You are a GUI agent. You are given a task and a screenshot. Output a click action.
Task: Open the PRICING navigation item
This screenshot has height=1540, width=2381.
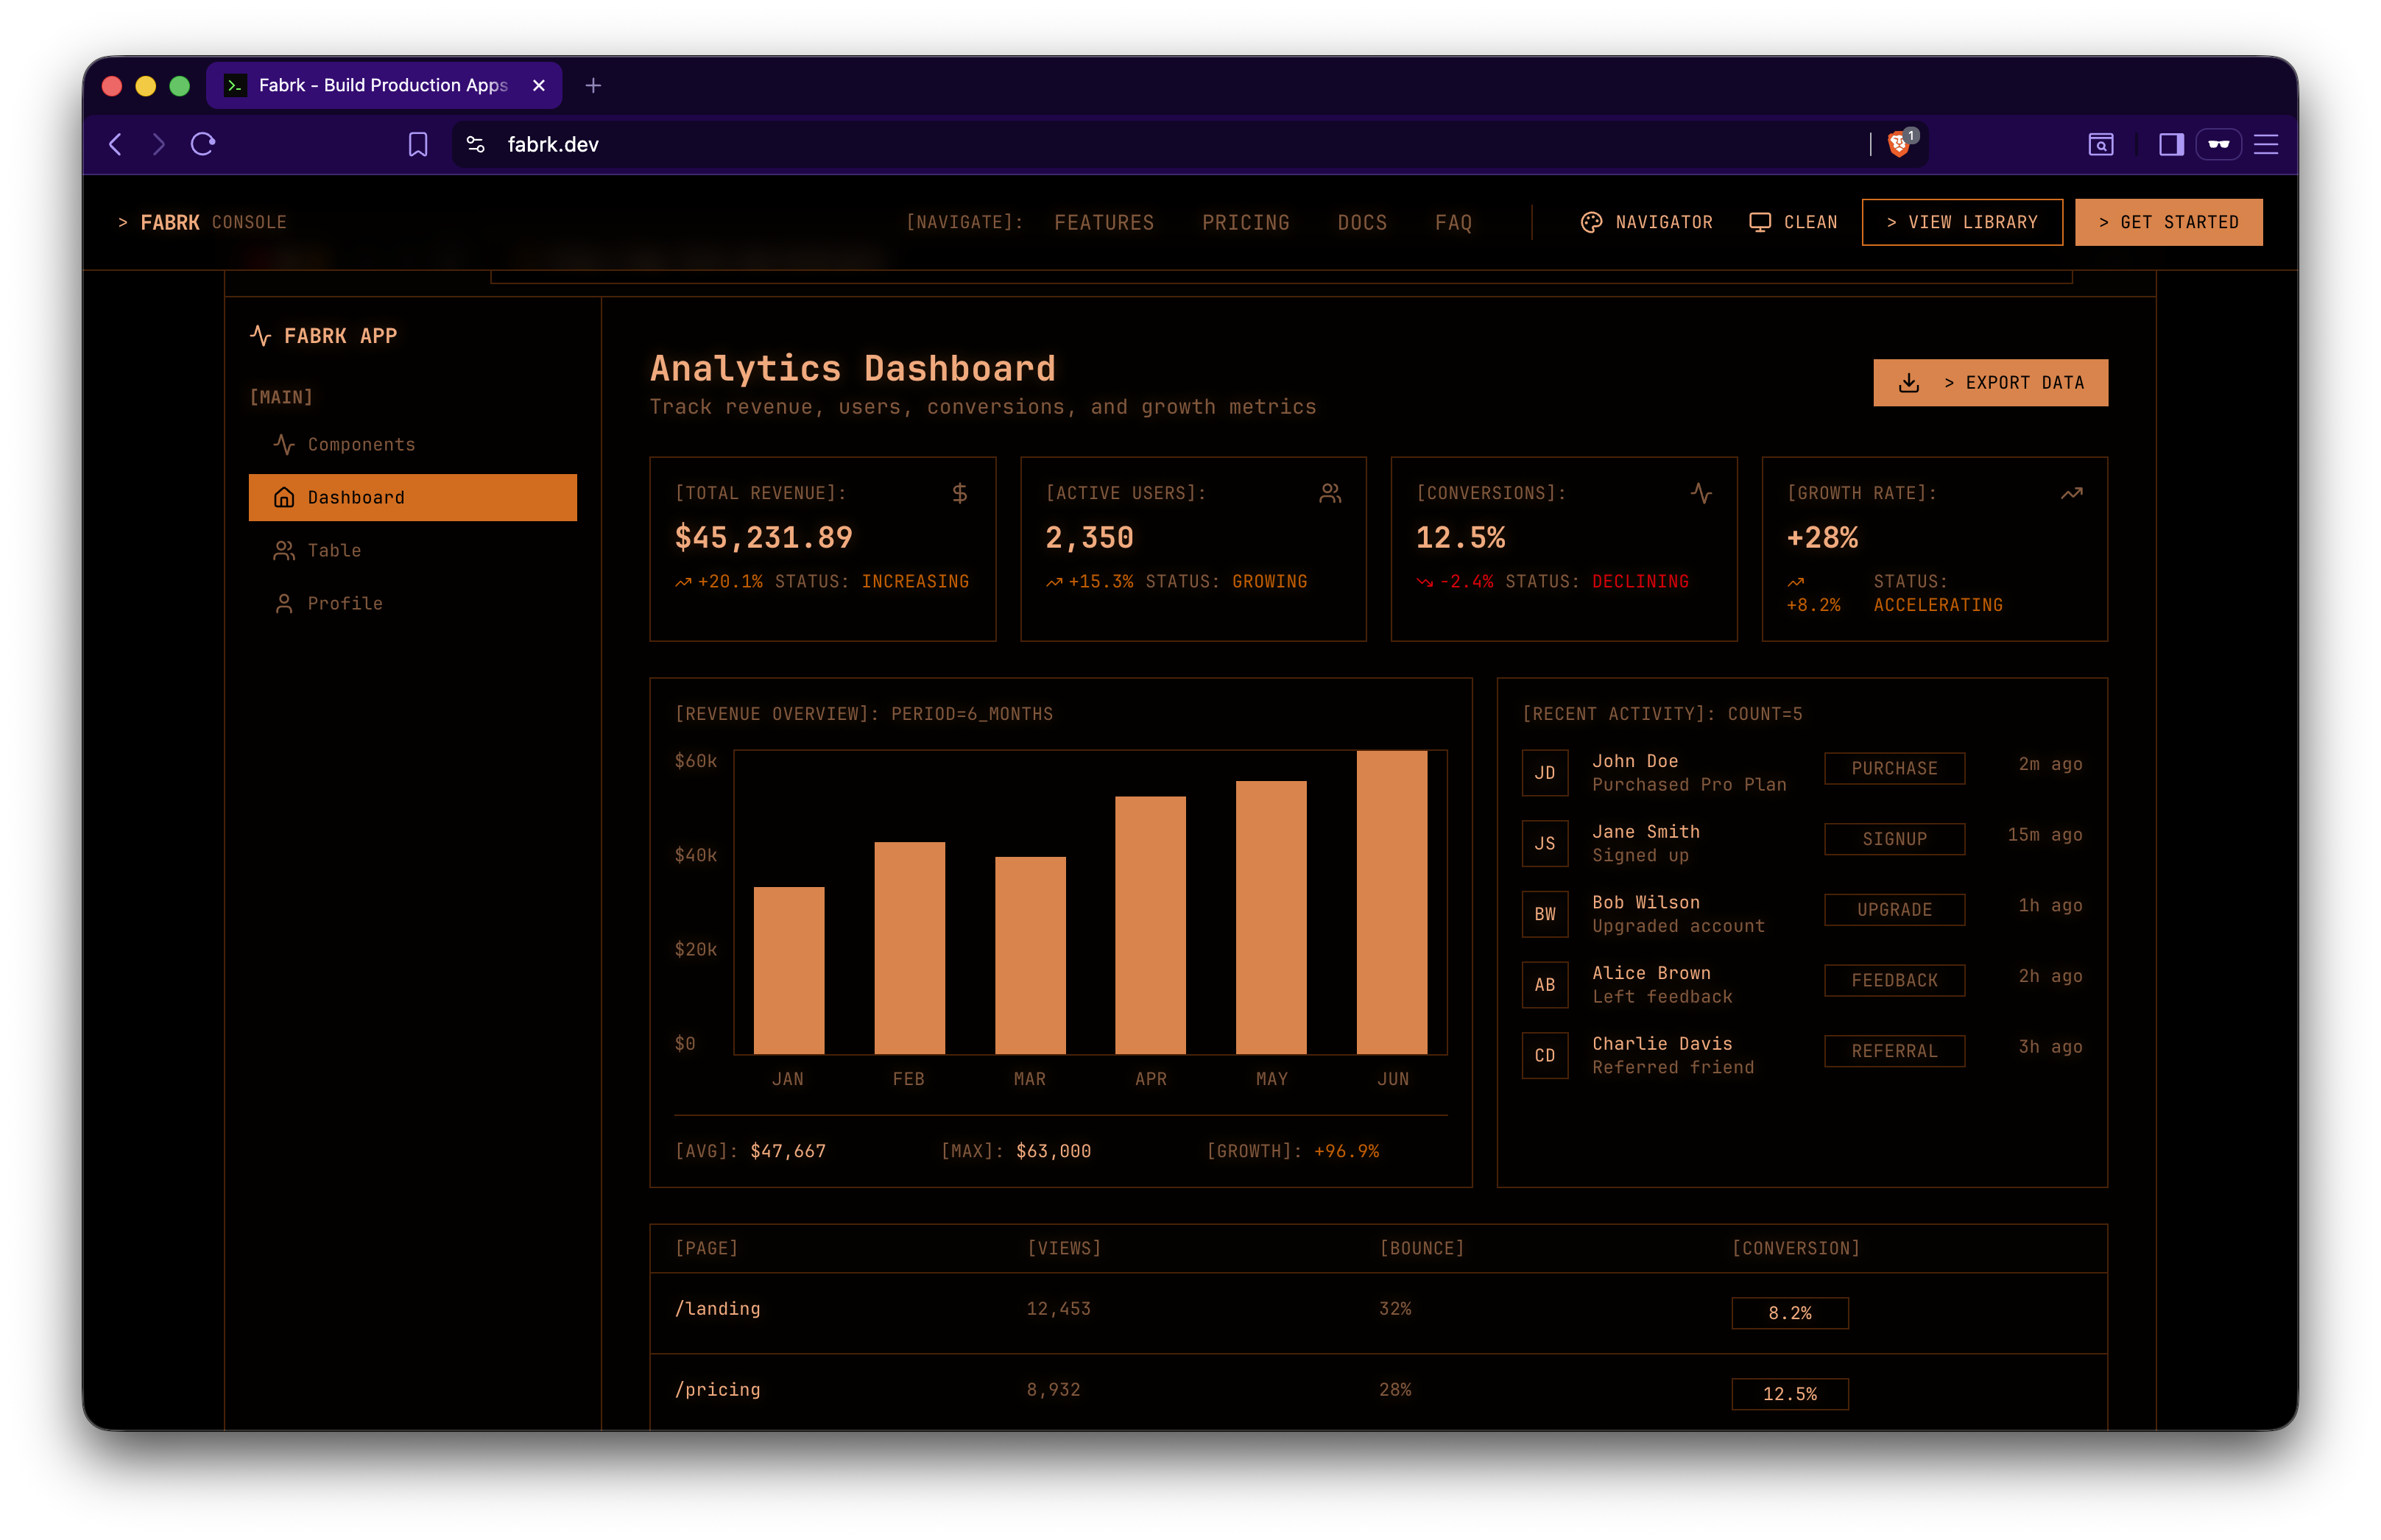tap(1246, 222)
